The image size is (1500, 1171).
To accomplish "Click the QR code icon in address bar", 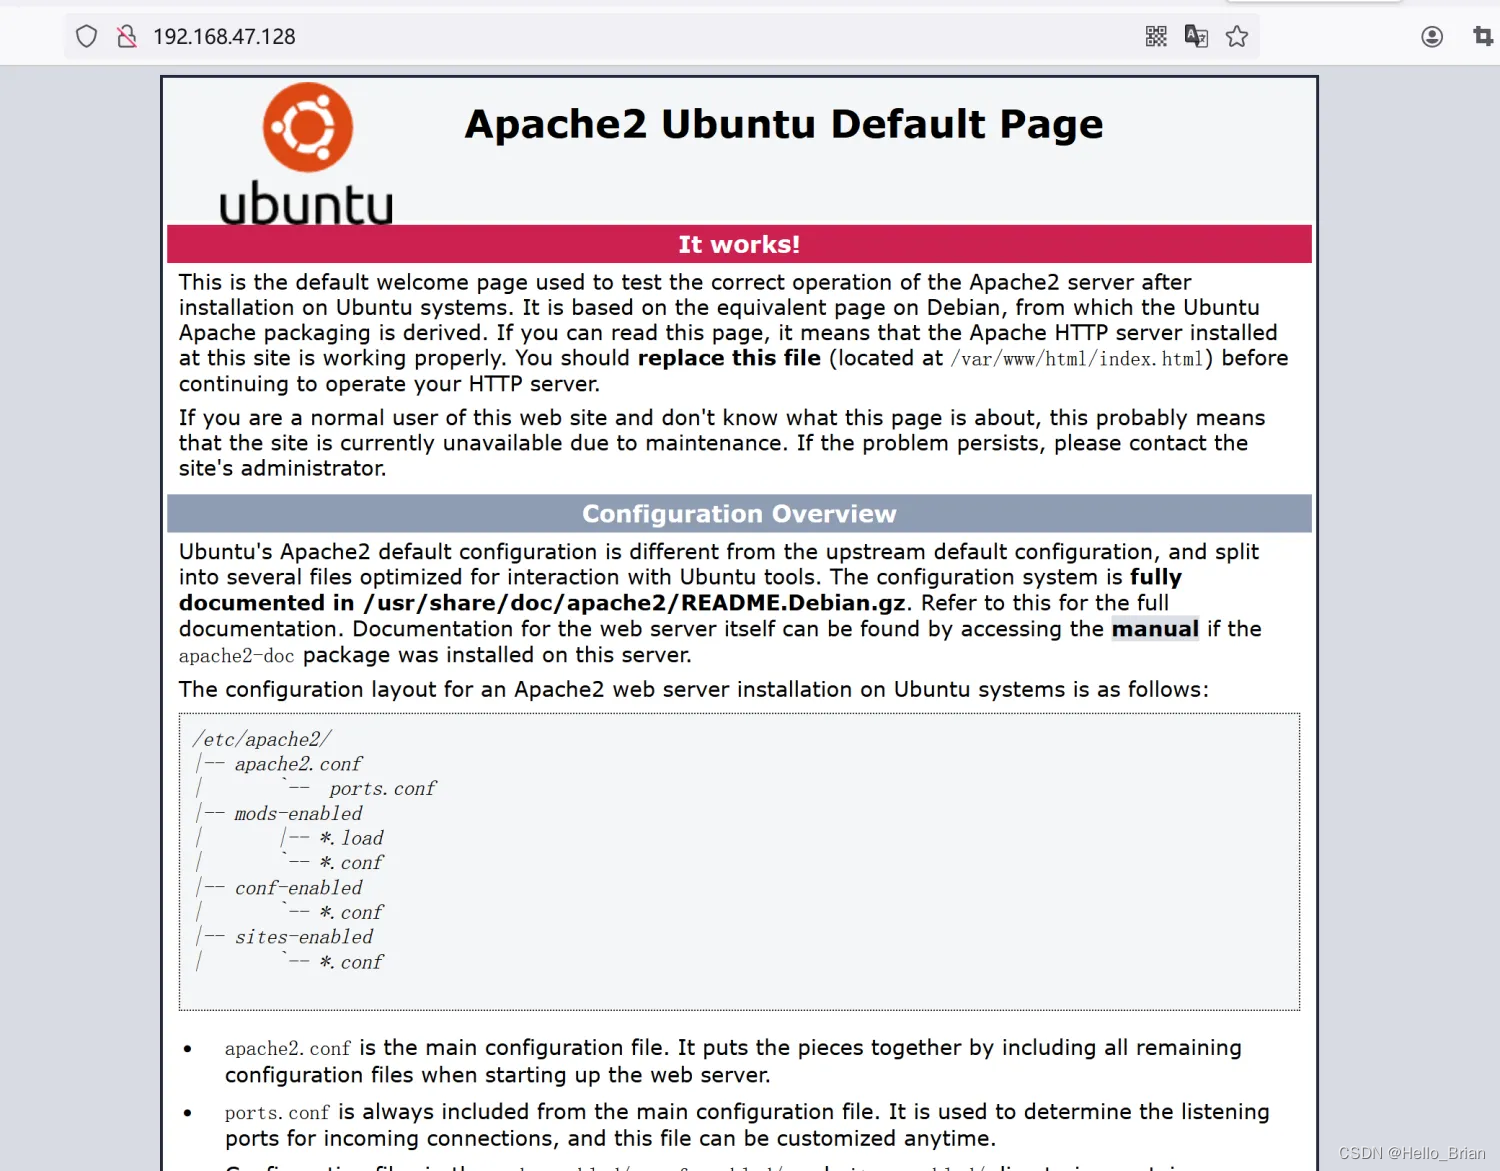I will click(x=1156, y=37).
